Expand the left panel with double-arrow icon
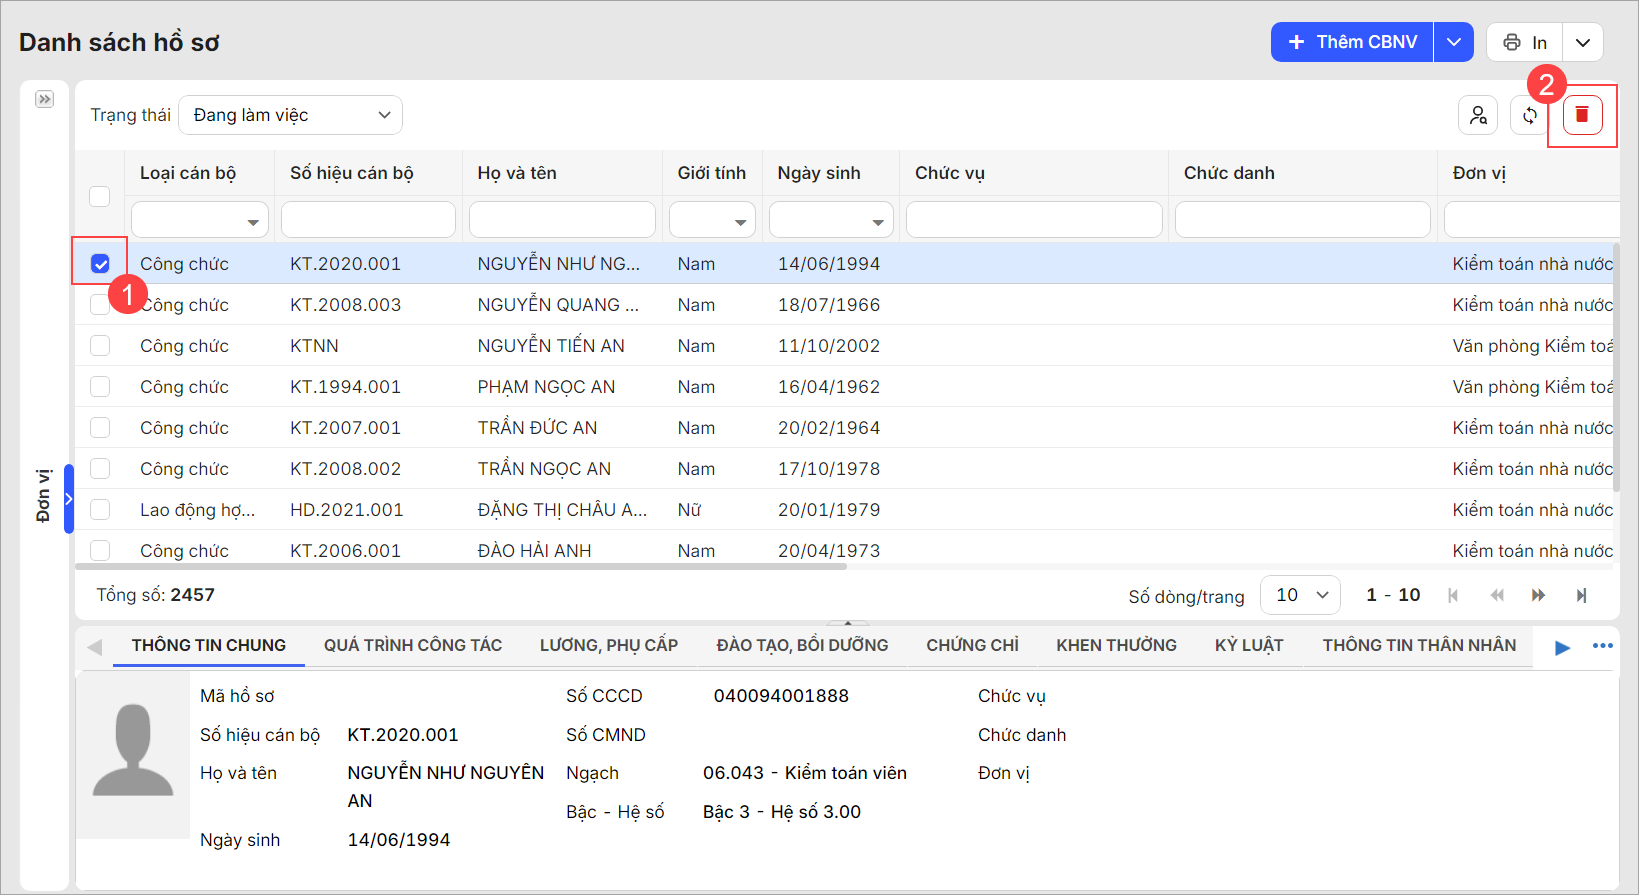Image resolution: width=1639 pixels, height=895 pixels. [x=44, y=99]
